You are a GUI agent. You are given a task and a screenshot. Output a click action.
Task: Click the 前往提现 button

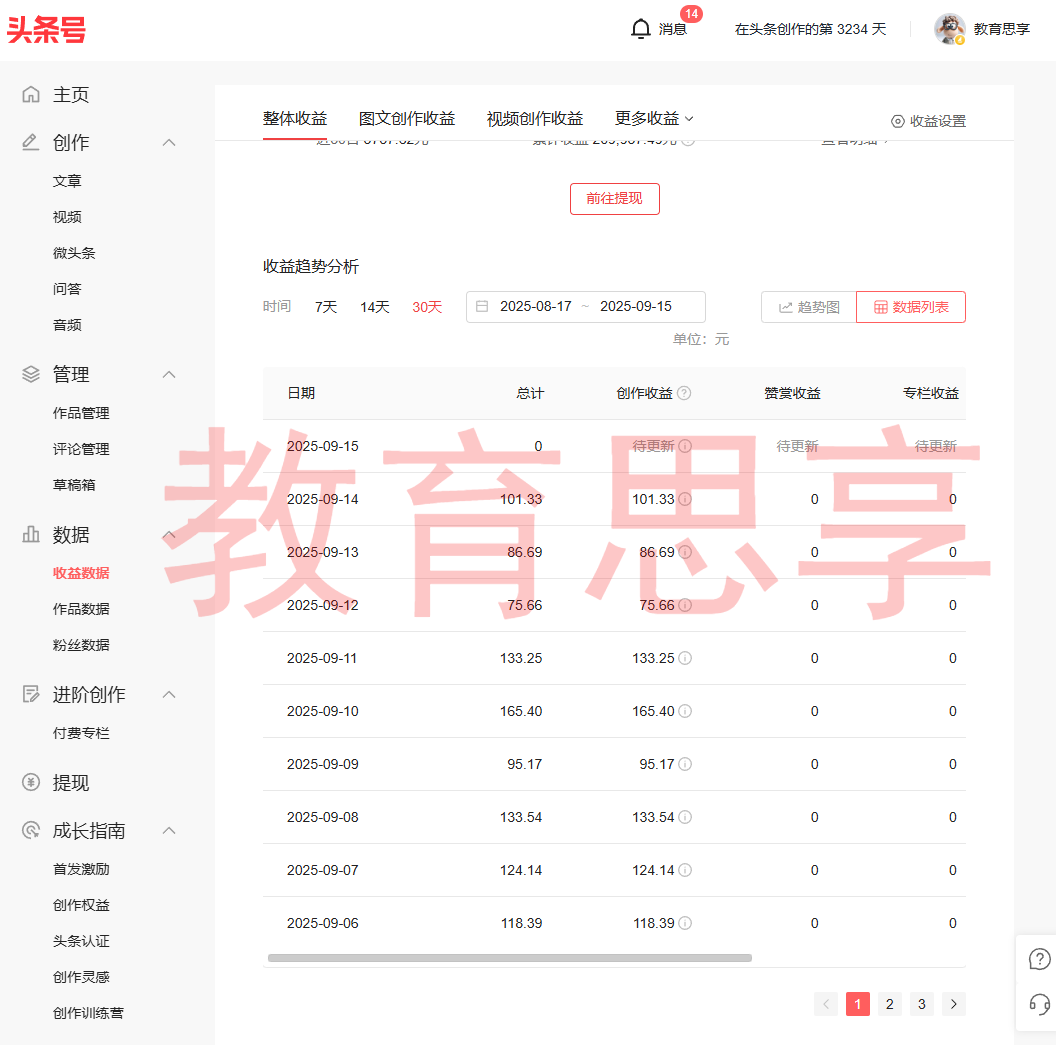coord(614,198)
